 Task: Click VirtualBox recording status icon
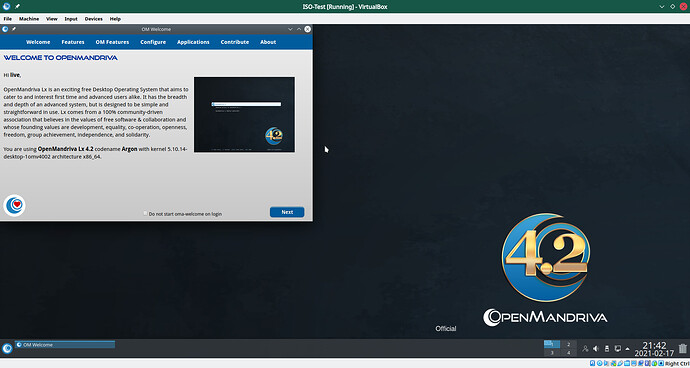641,363
